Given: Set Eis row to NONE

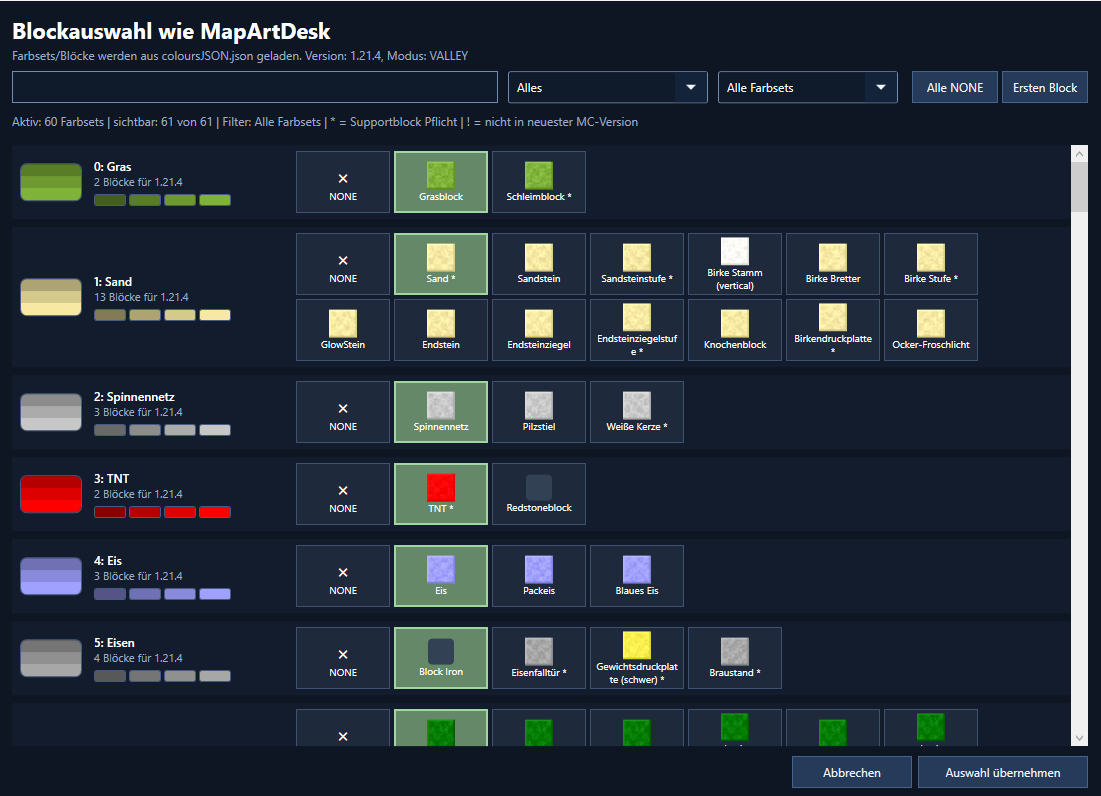Looking at the screenshot, I should (x=343, y=576).
